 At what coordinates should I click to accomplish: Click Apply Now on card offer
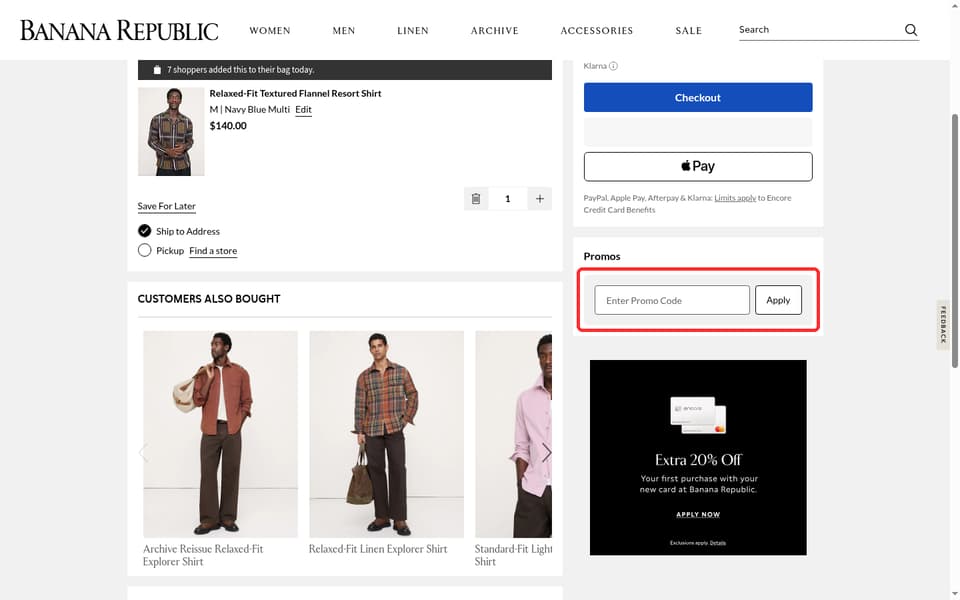[x=698, y=514]
